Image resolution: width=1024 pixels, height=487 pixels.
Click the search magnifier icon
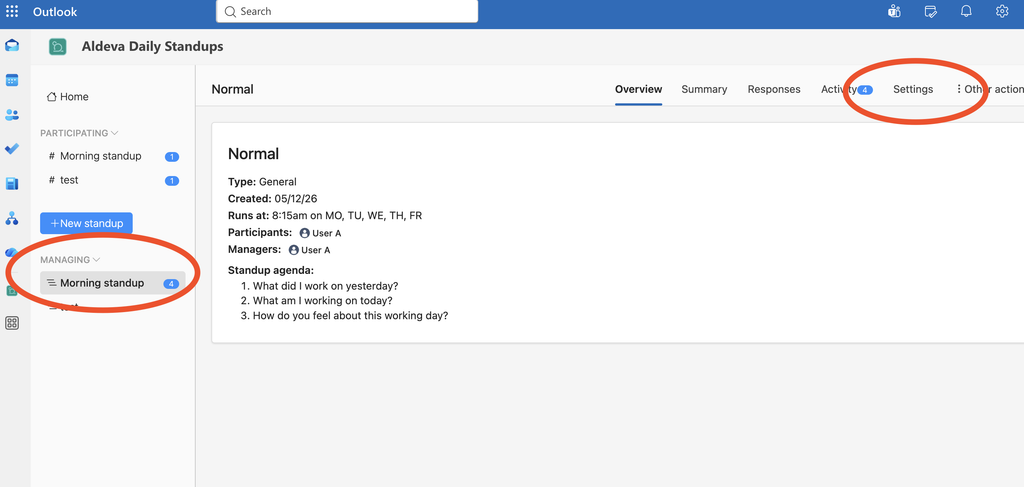(230, 12)
